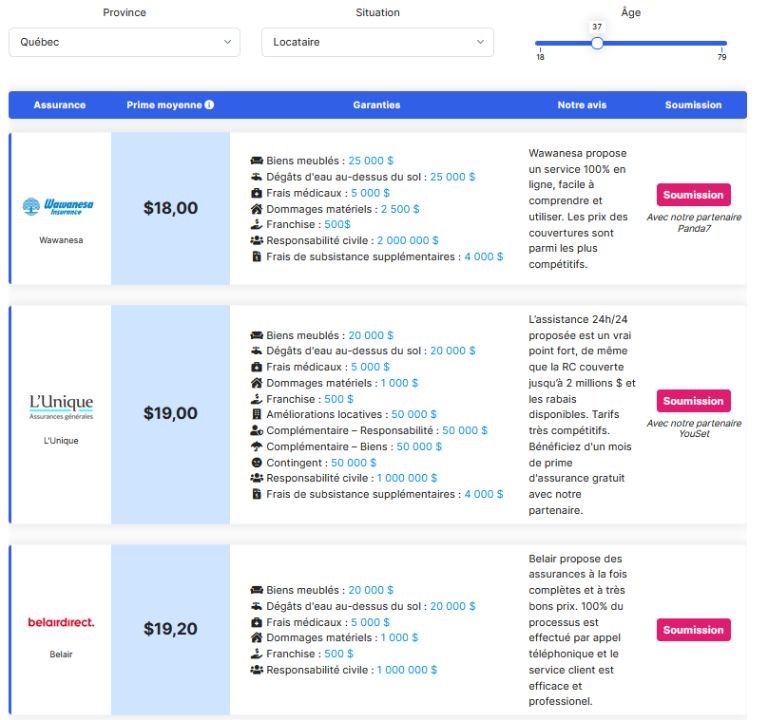The width and height of the screenshot is (768, 720).
Task: Click the hand icon for Belair Franchise
Action: point(257,654)
